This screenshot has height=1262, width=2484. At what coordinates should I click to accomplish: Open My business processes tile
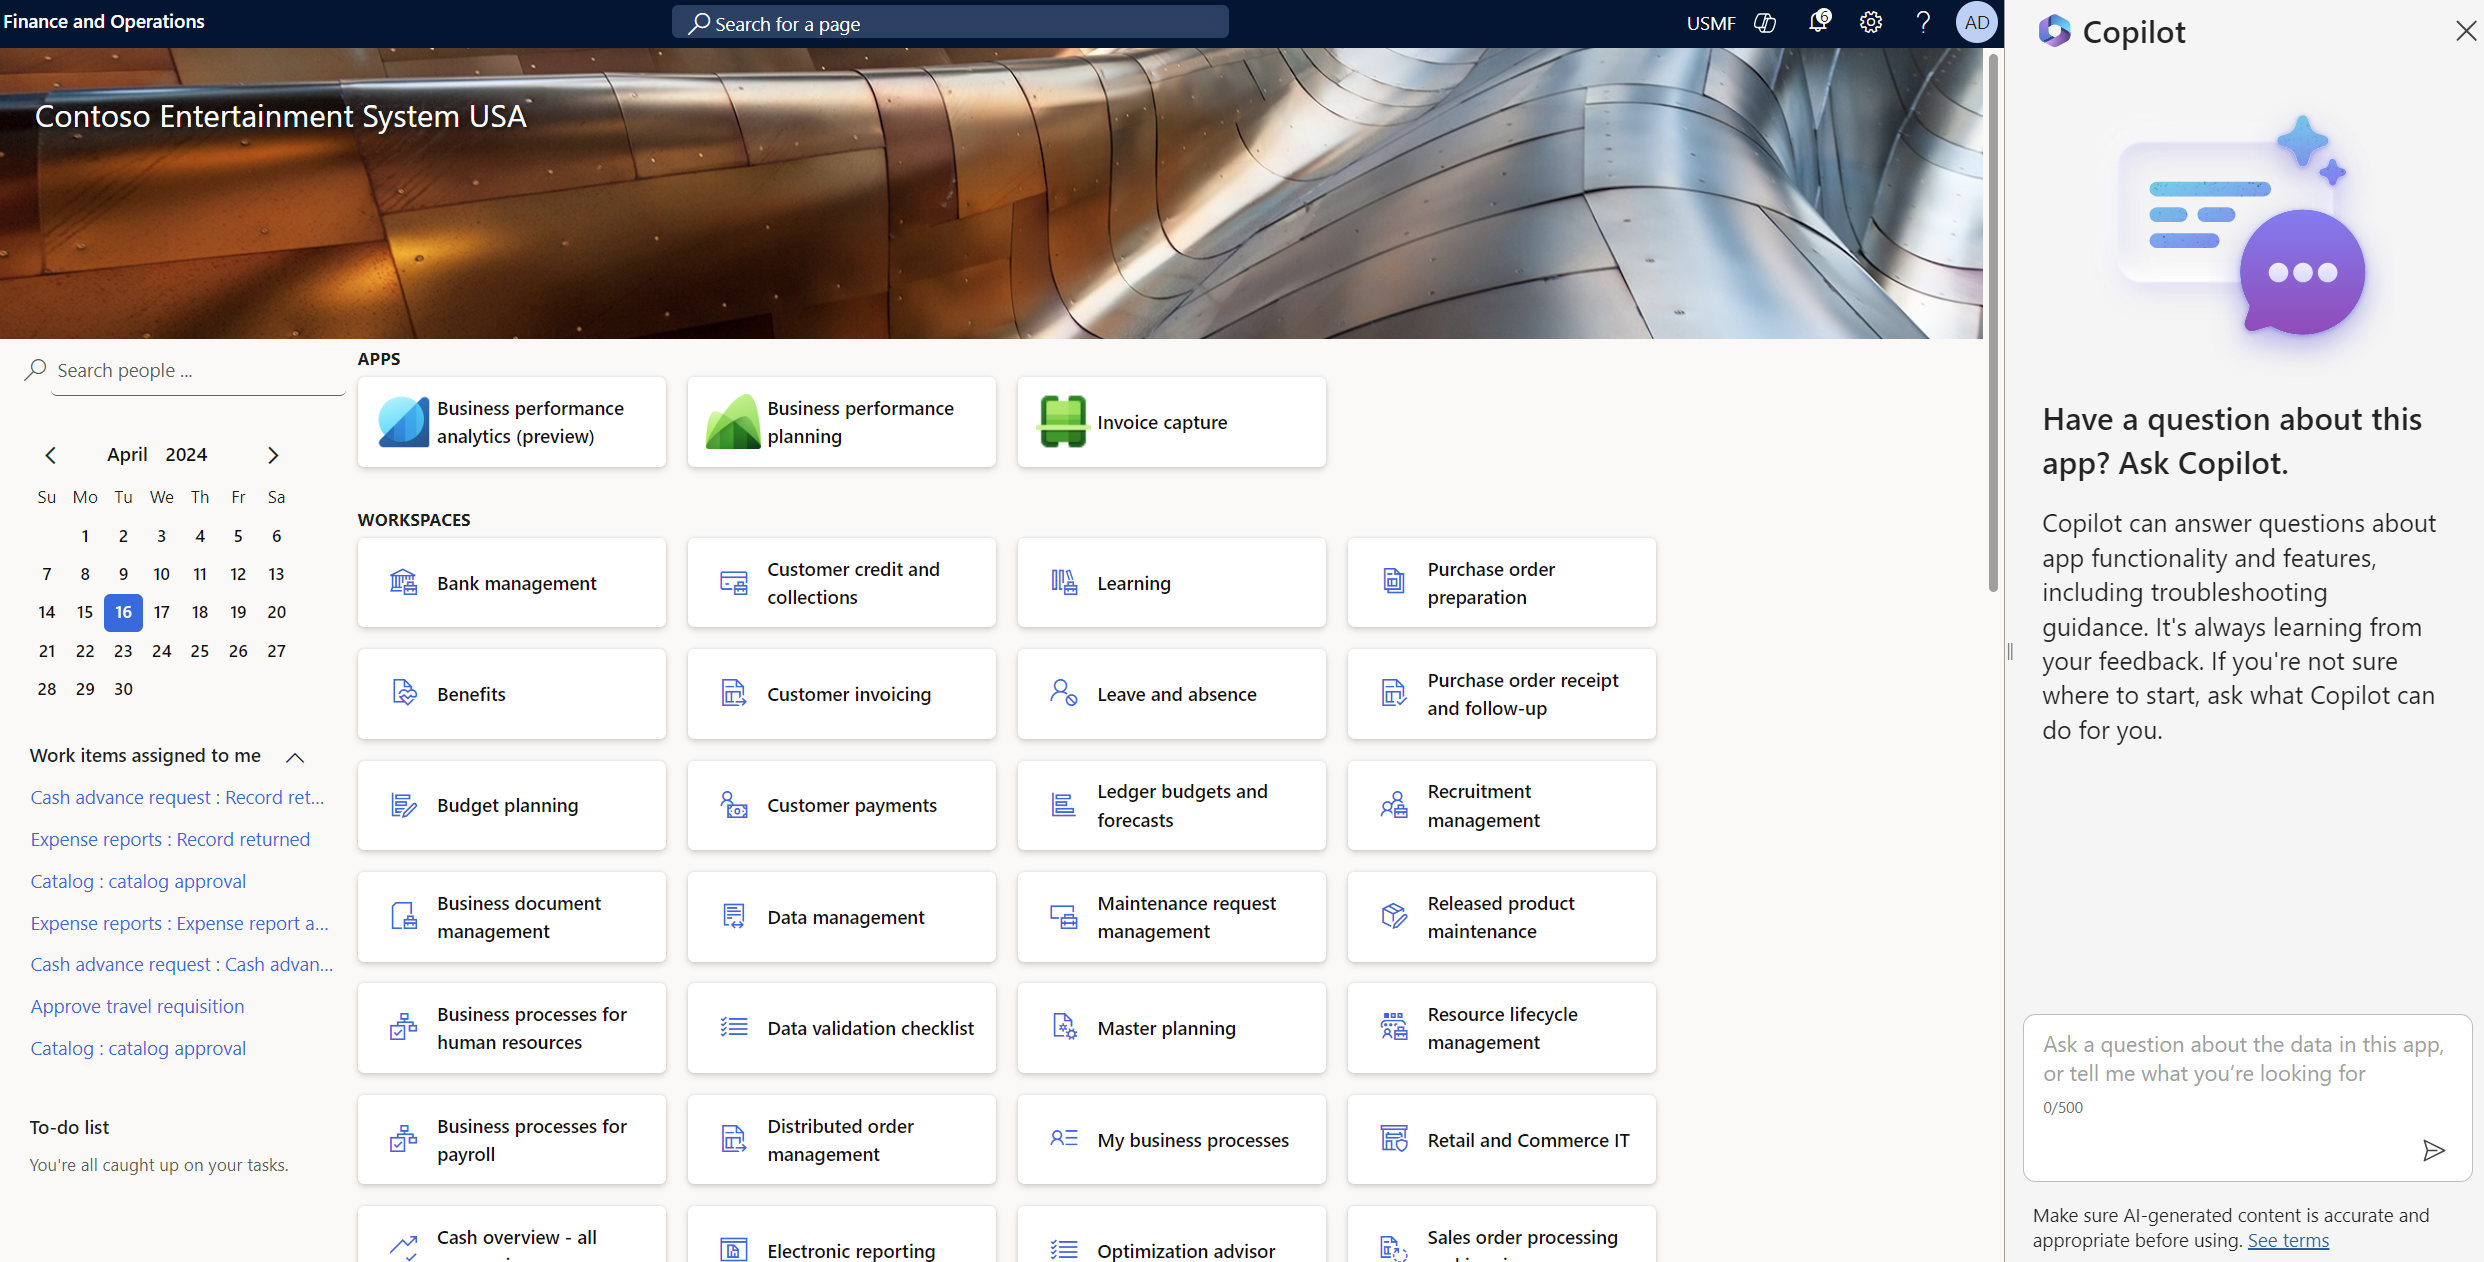pos(1171,1140)
